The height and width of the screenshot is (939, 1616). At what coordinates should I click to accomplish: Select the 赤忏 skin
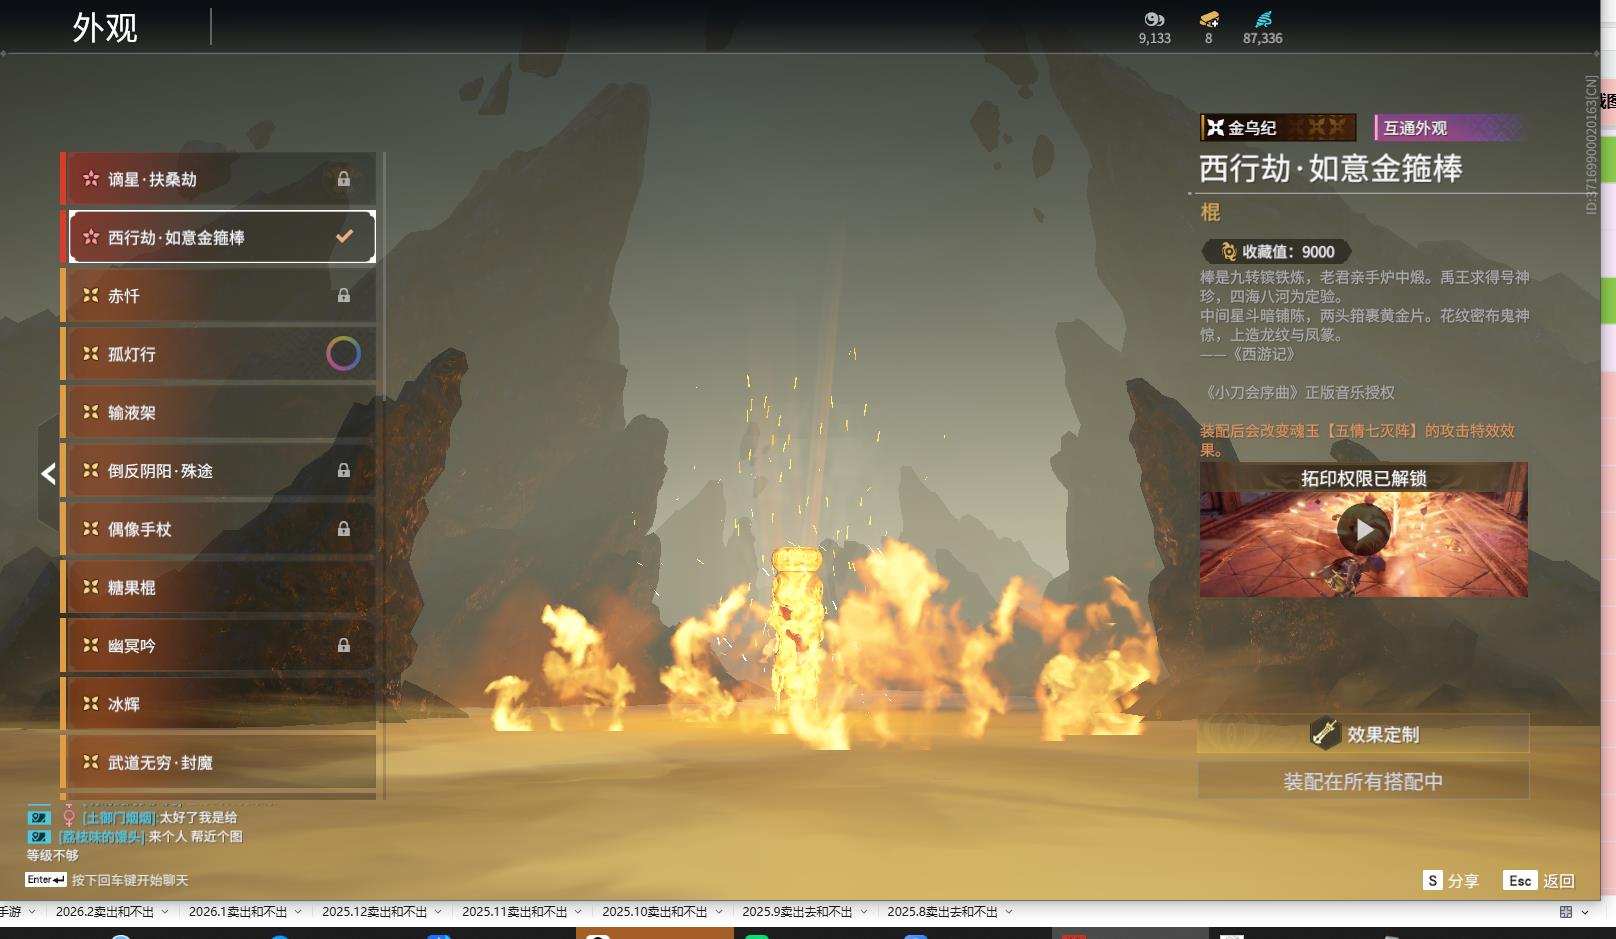[218, 296]
